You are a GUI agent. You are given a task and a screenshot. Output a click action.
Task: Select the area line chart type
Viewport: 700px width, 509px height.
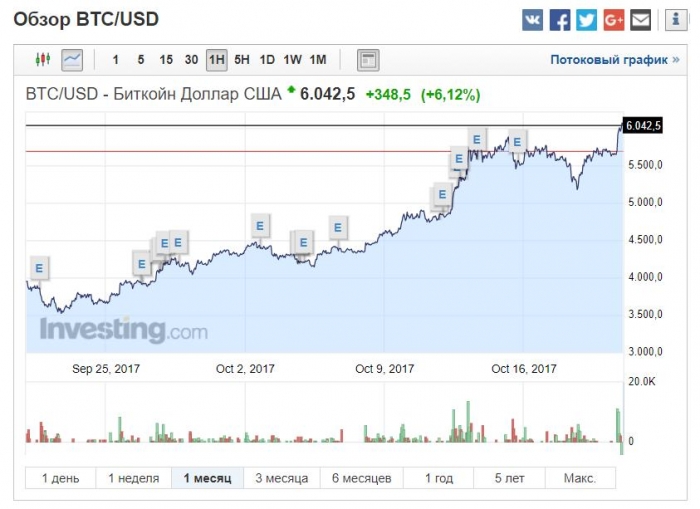point(71,60)
